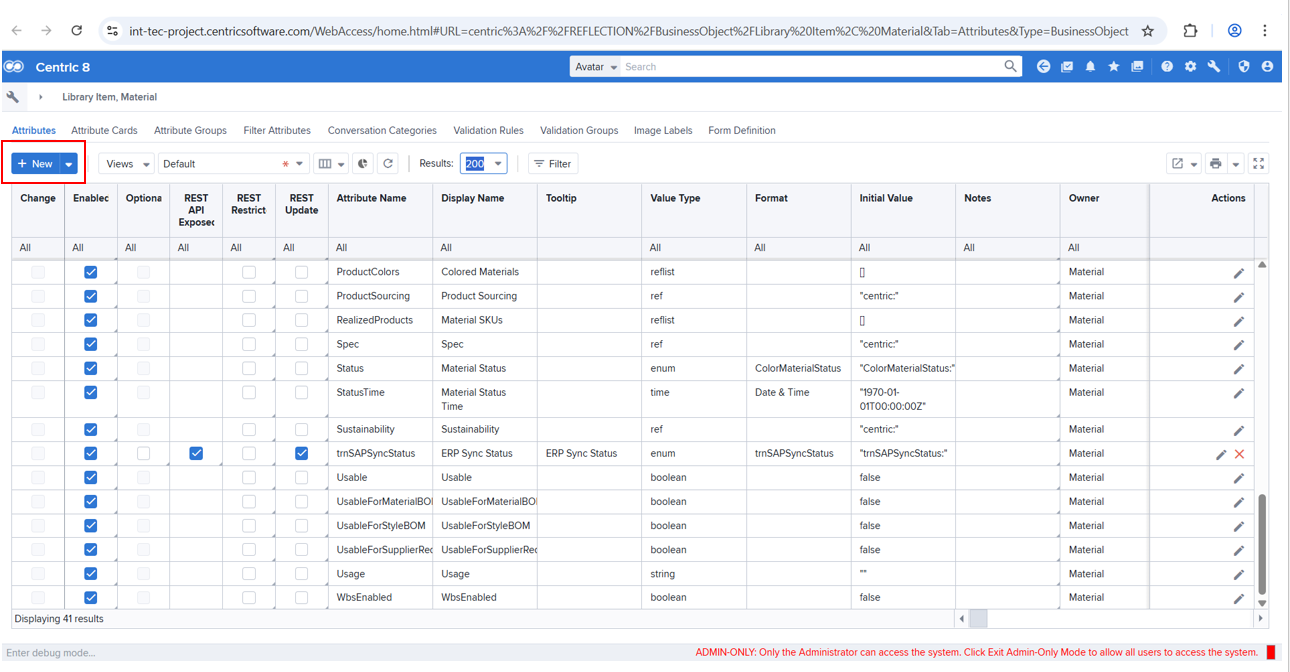
Task: Check REST Restrict for Spec row
Action: [x=249, y=344]
